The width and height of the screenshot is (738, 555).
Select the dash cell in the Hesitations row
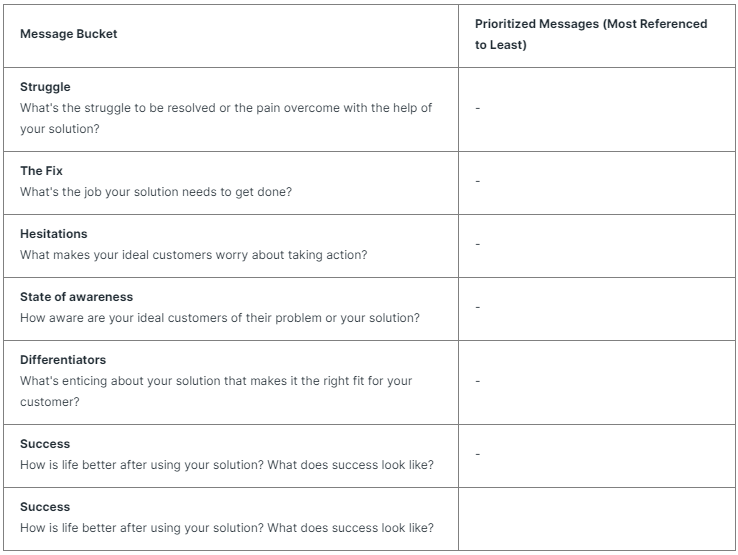coord(478,244)
